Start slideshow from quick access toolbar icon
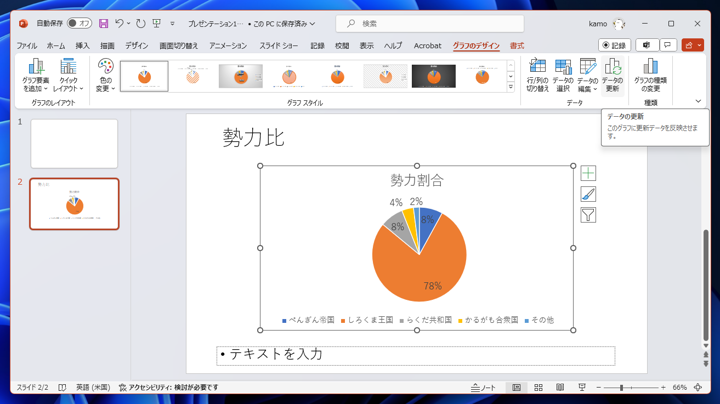Screen dimensions: 720x404 (157, 23)
